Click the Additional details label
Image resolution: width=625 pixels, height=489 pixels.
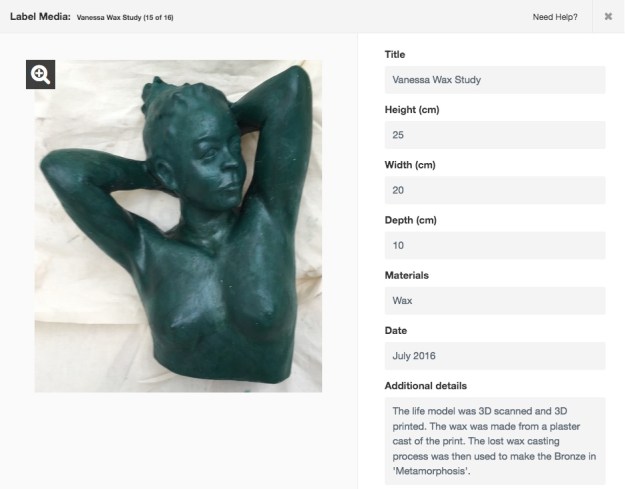point(426,386)
